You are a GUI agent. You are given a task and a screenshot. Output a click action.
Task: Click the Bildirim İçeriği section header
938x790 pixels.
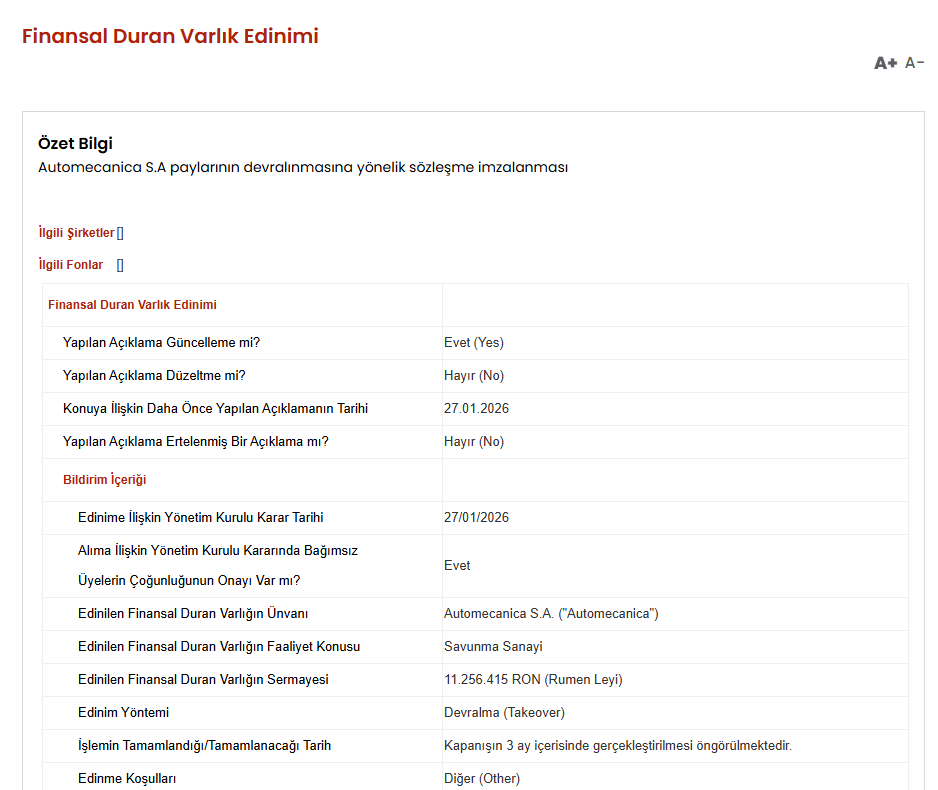pos(104,480)
